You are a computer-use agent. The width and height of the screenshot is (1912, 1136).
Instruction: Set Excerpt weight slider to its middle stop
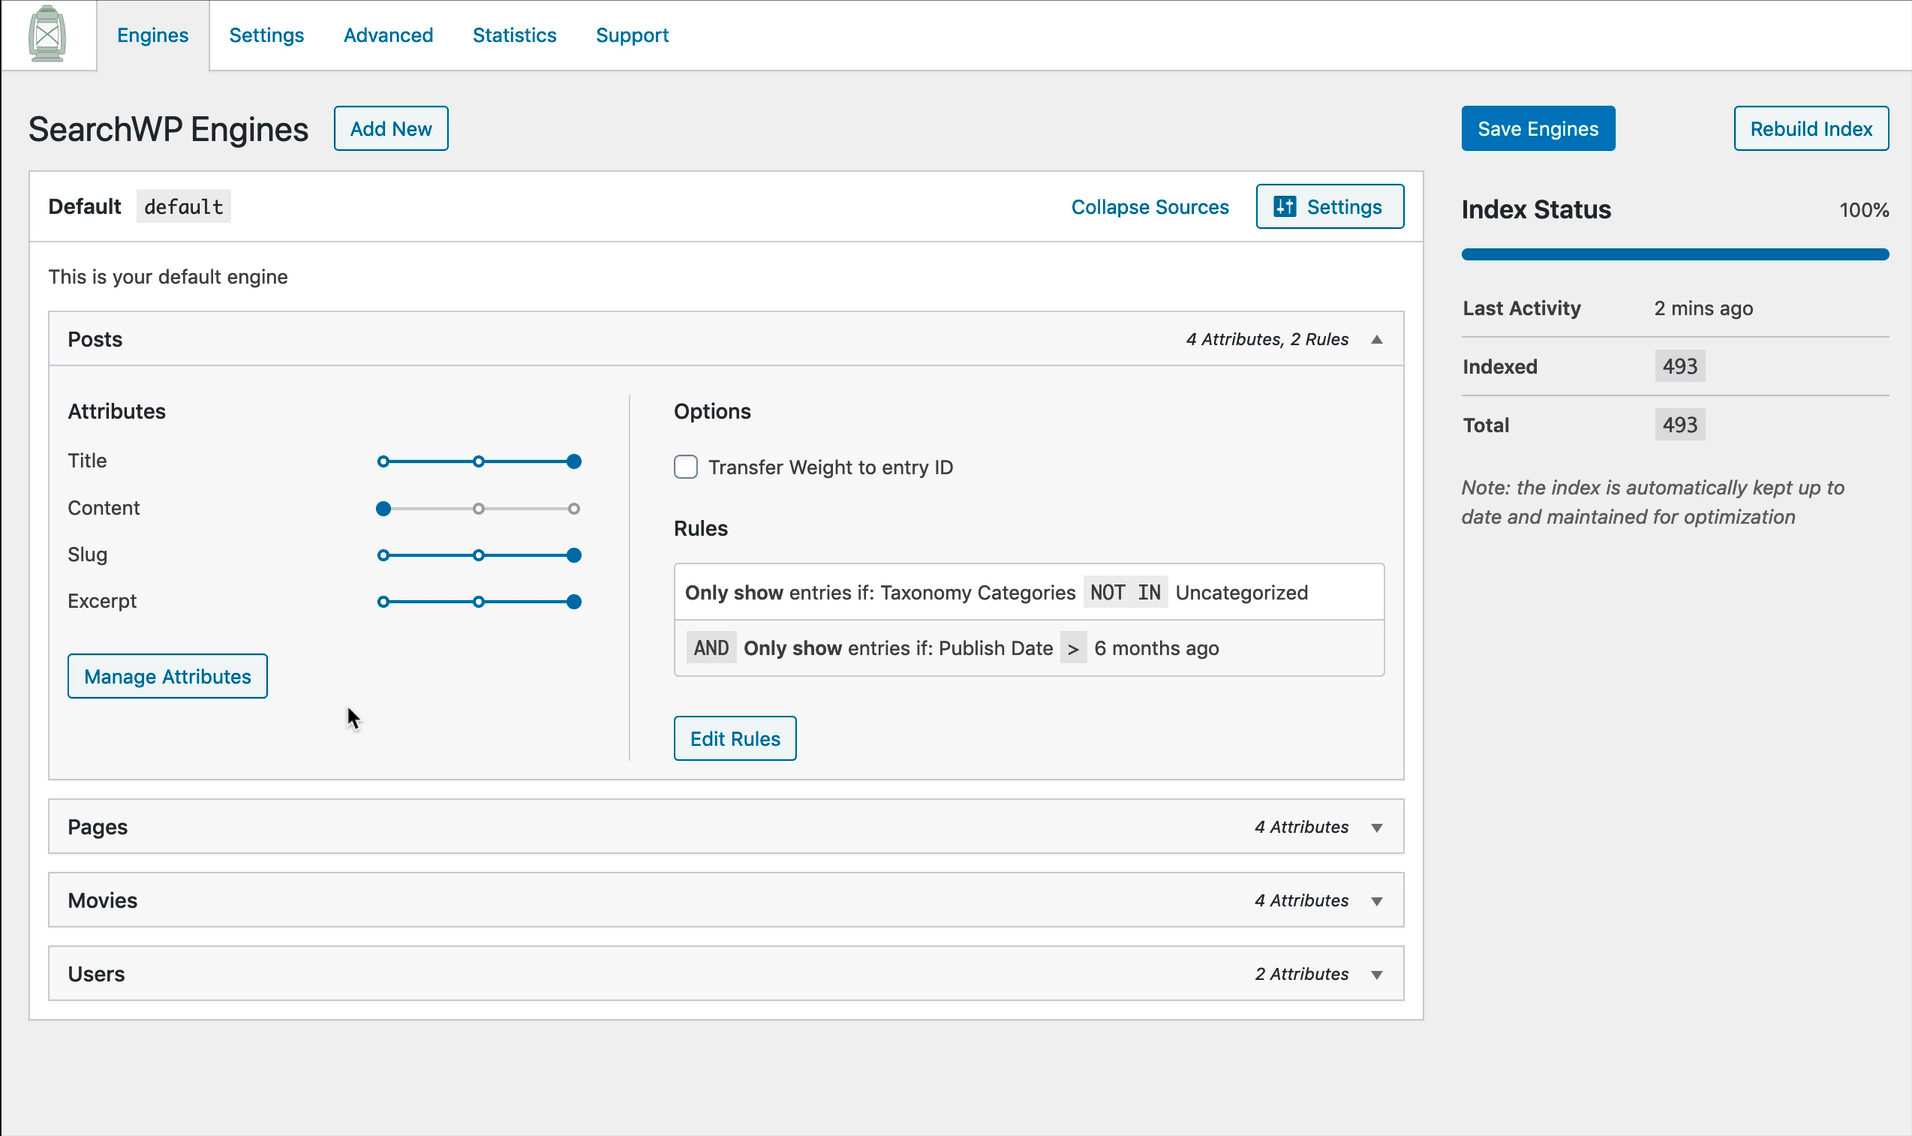[x=479, y=602]
